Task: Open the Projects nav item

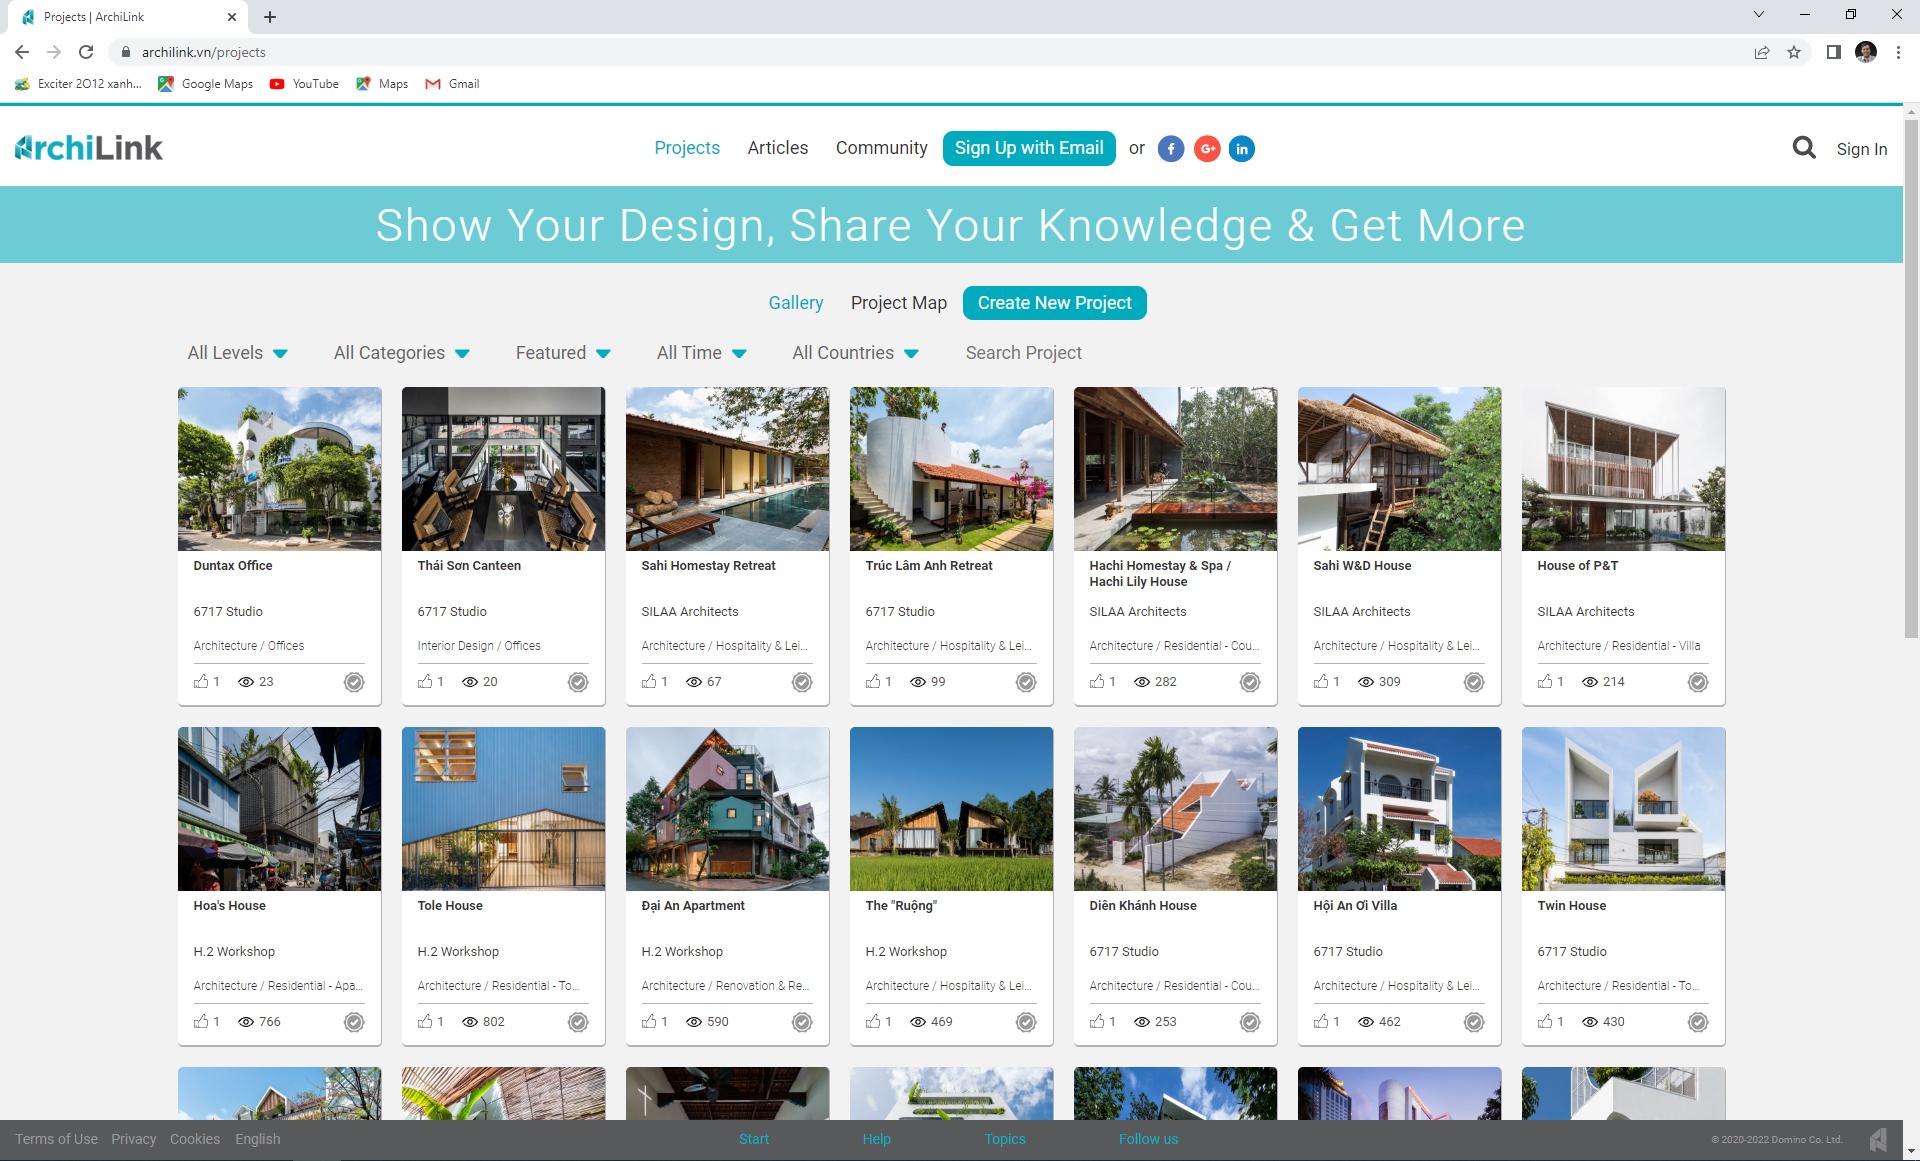Action: coord(687,148)
